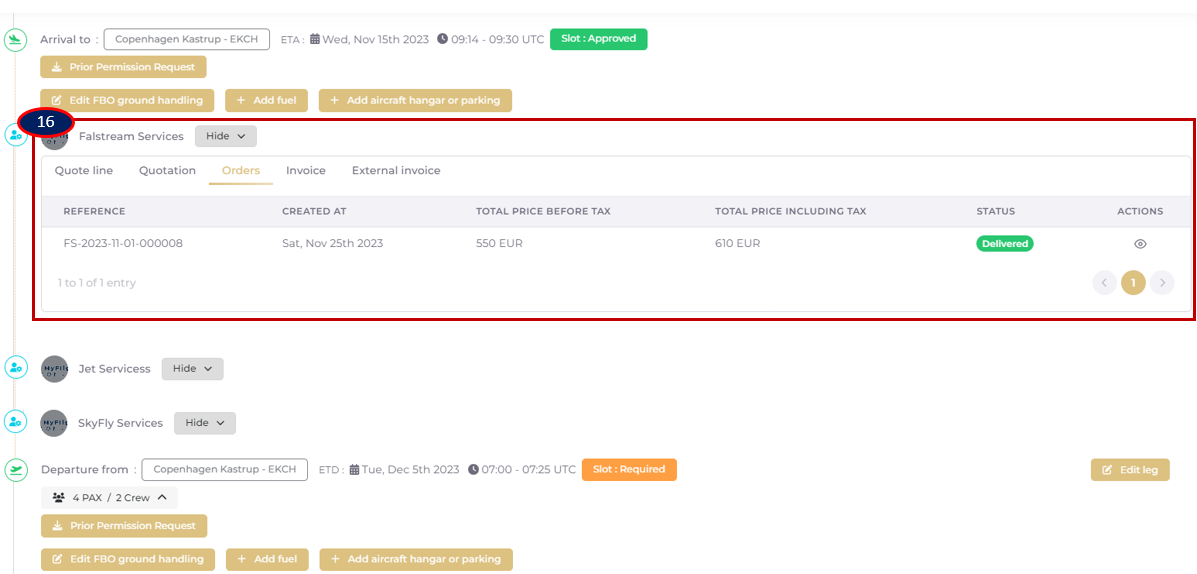Click arrival Prior Permission Request button
This screenshot has width=1197, height=574.
coord(124,67)
